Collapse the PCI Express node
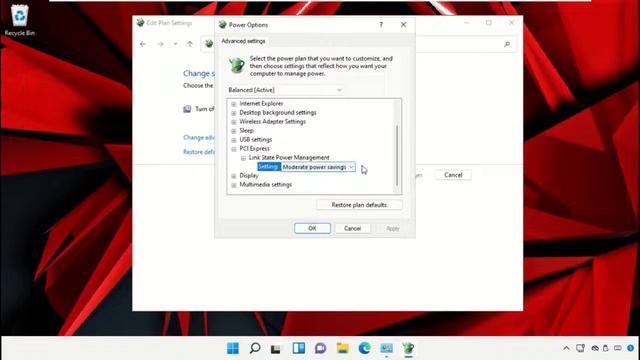The height and width of the screenshot is (360, 640). [x=234, y=149]
